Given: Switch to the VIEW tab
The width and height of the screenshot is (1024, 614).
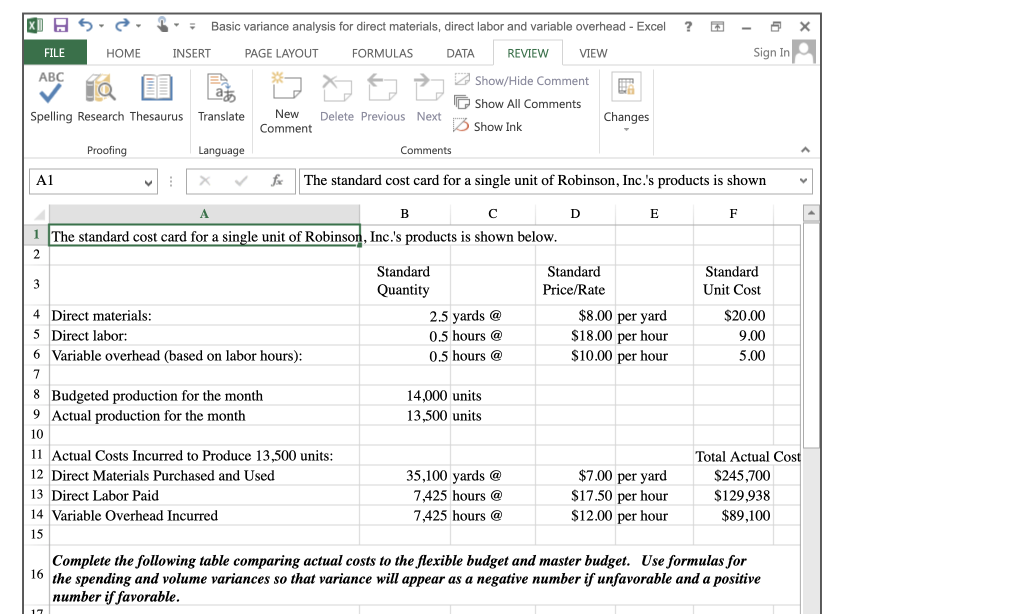Looking at the screenshot, I should tap(593, 54).
